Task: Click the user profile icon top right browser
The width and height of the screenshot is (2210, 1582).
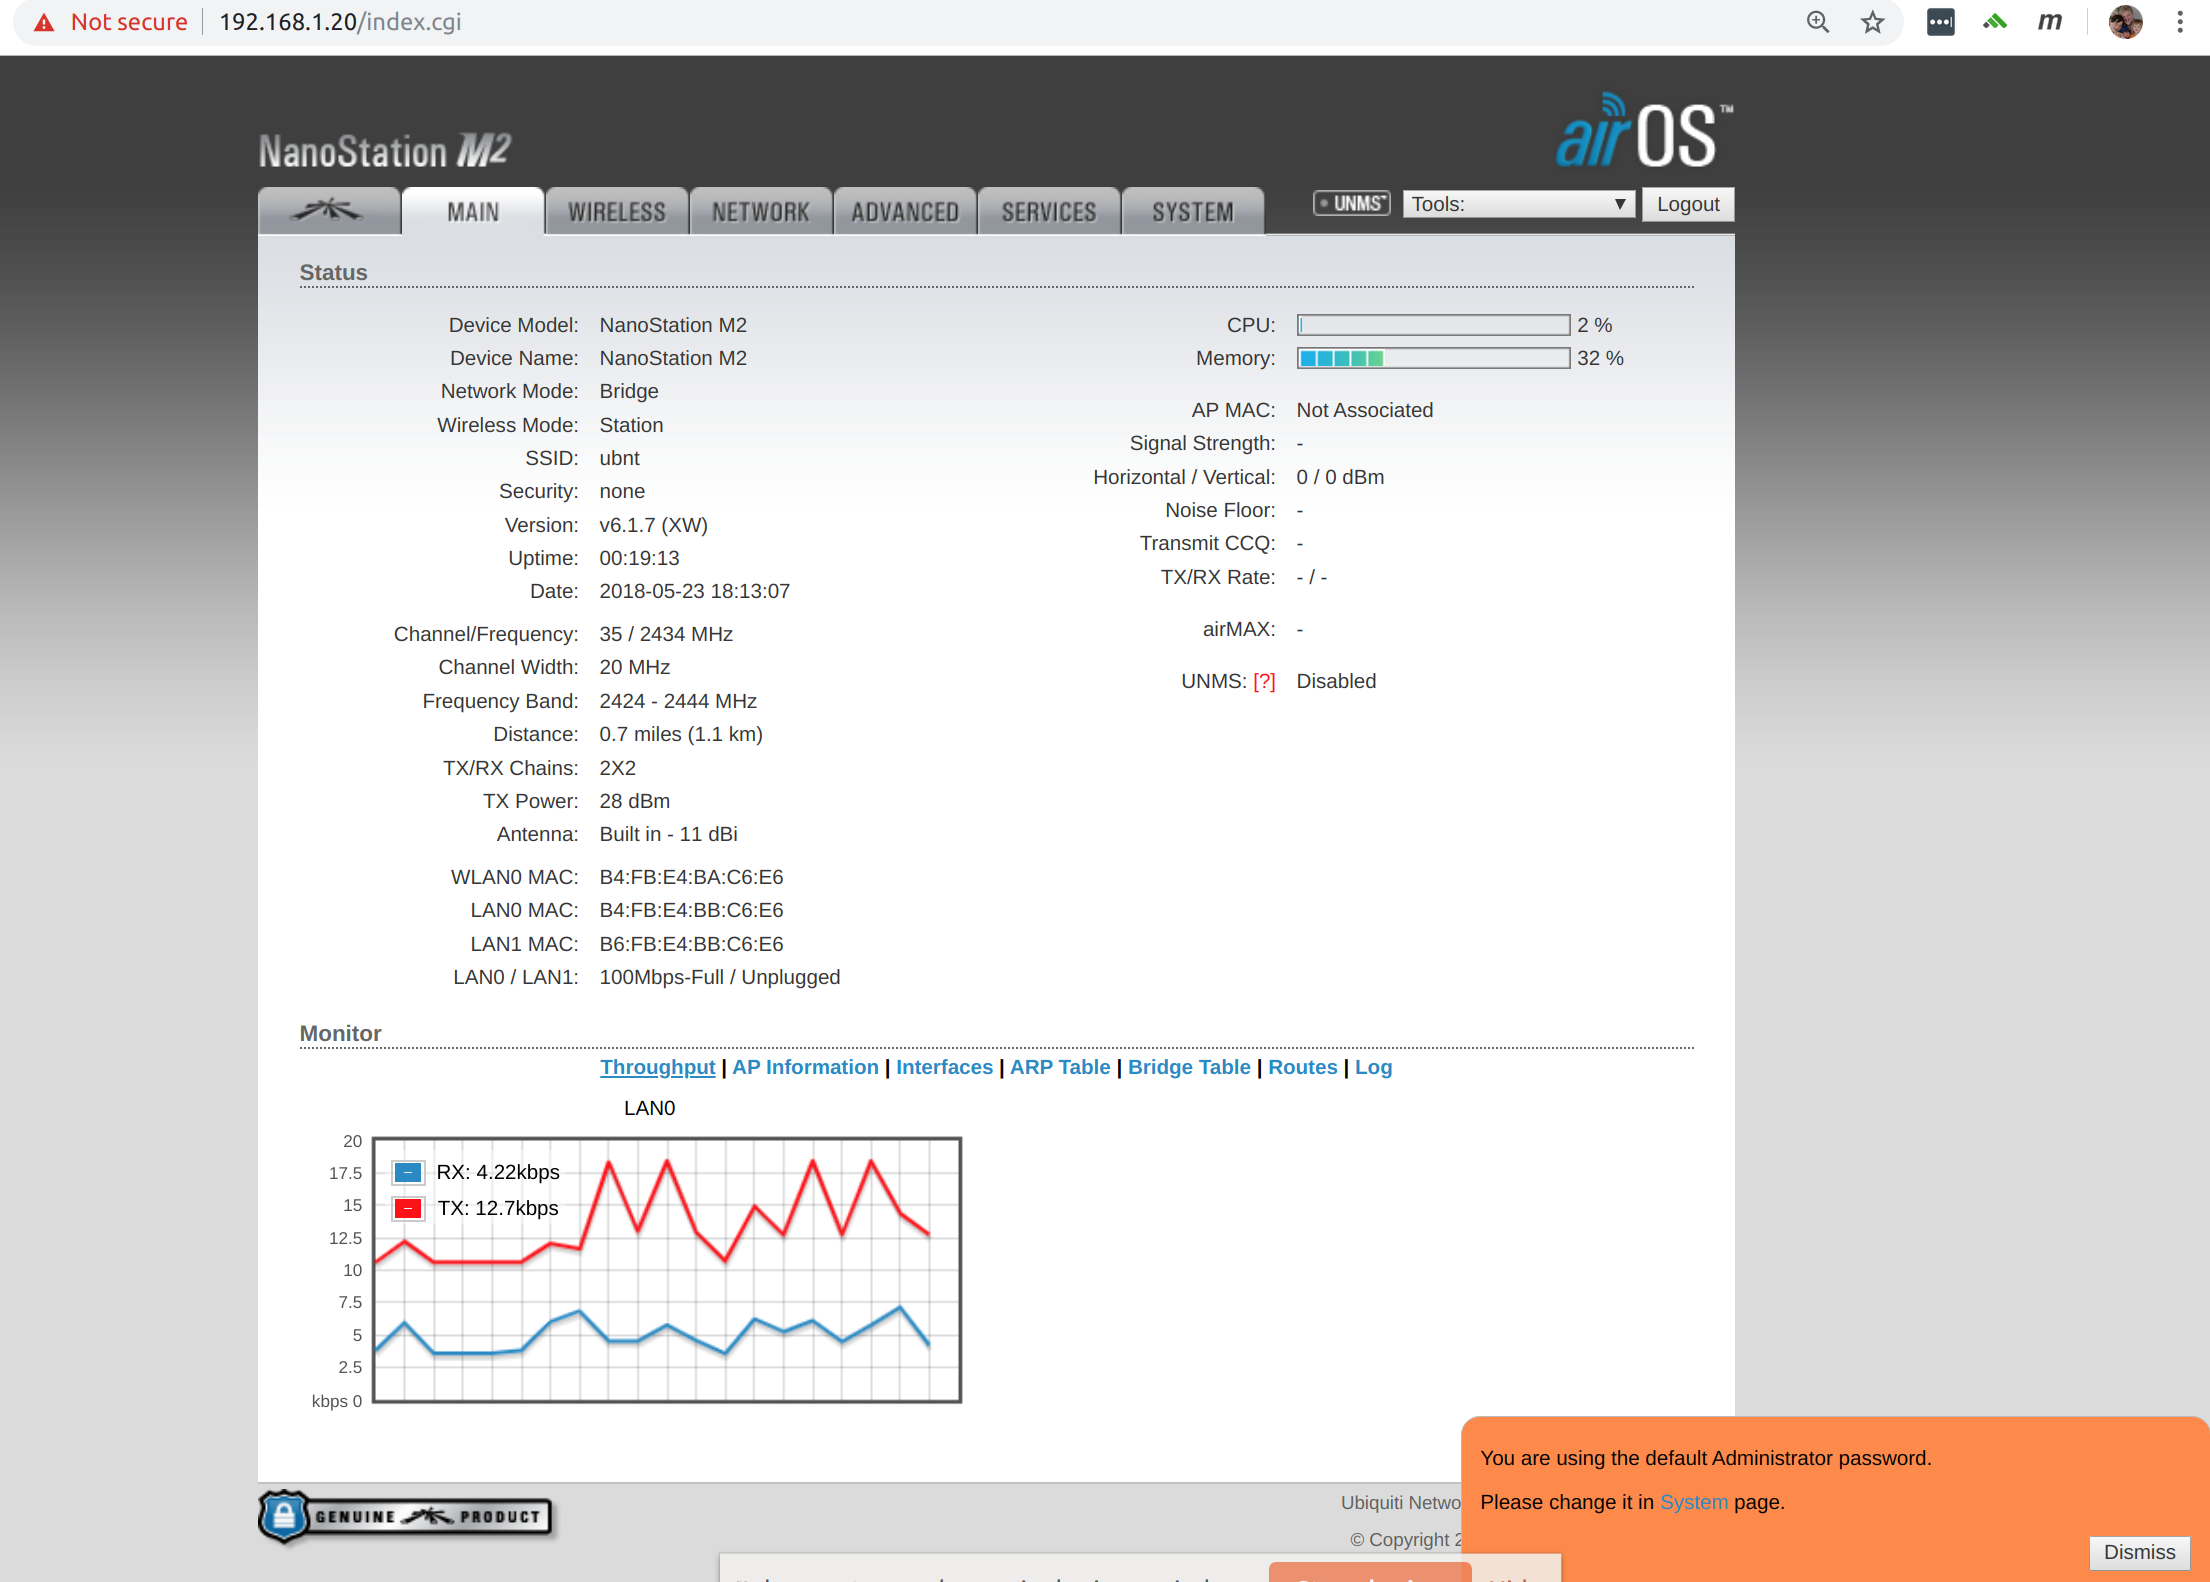Action: (x=2126, y=21)
